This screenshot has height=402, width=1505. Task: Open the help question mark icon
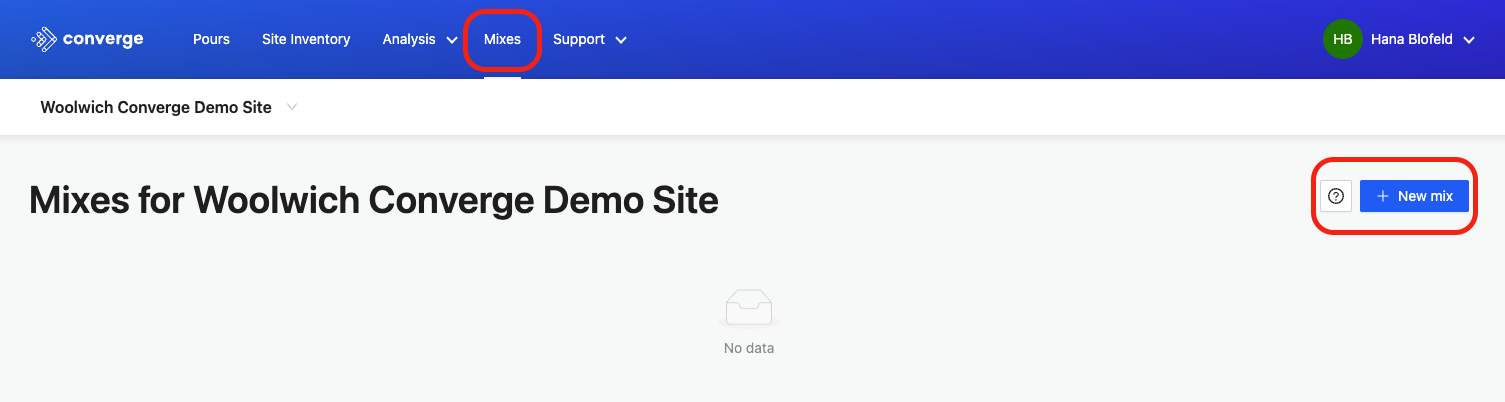pyautogui.click(x=1336, y=196)
